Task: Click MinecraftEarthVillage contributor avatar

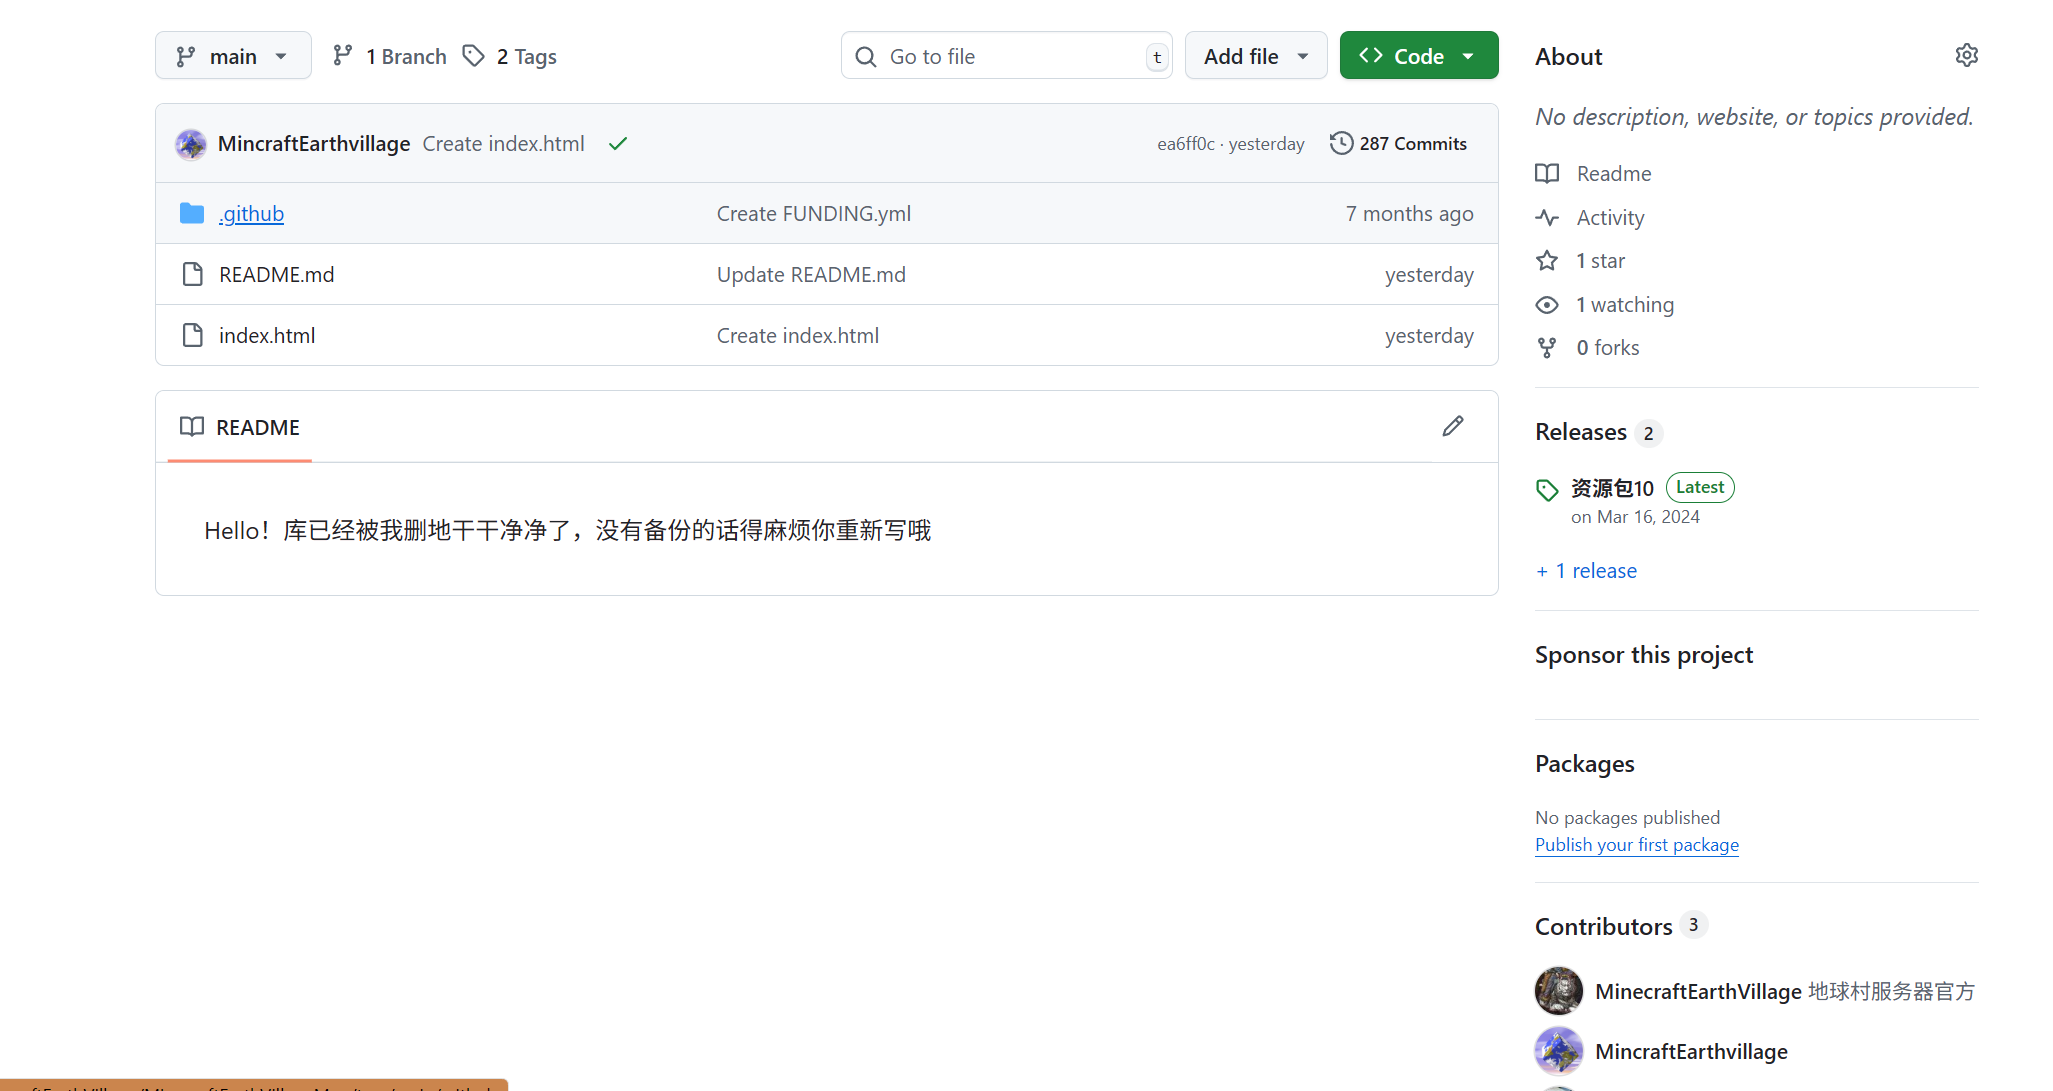Action: (x=1558, y=991)
